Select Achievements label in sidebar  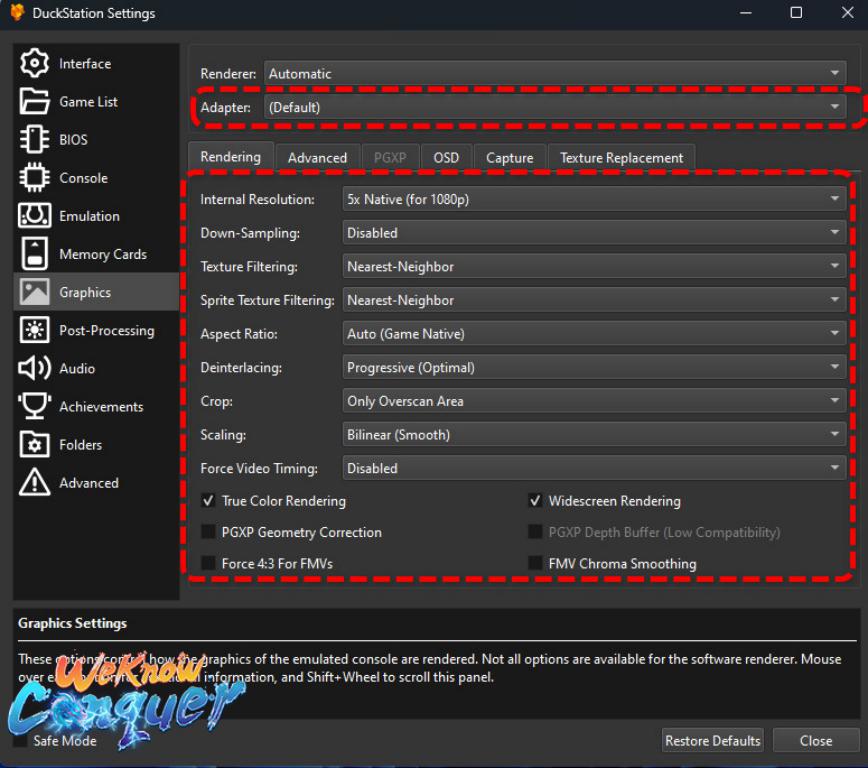pyautogui.click(x=101, y=406)
